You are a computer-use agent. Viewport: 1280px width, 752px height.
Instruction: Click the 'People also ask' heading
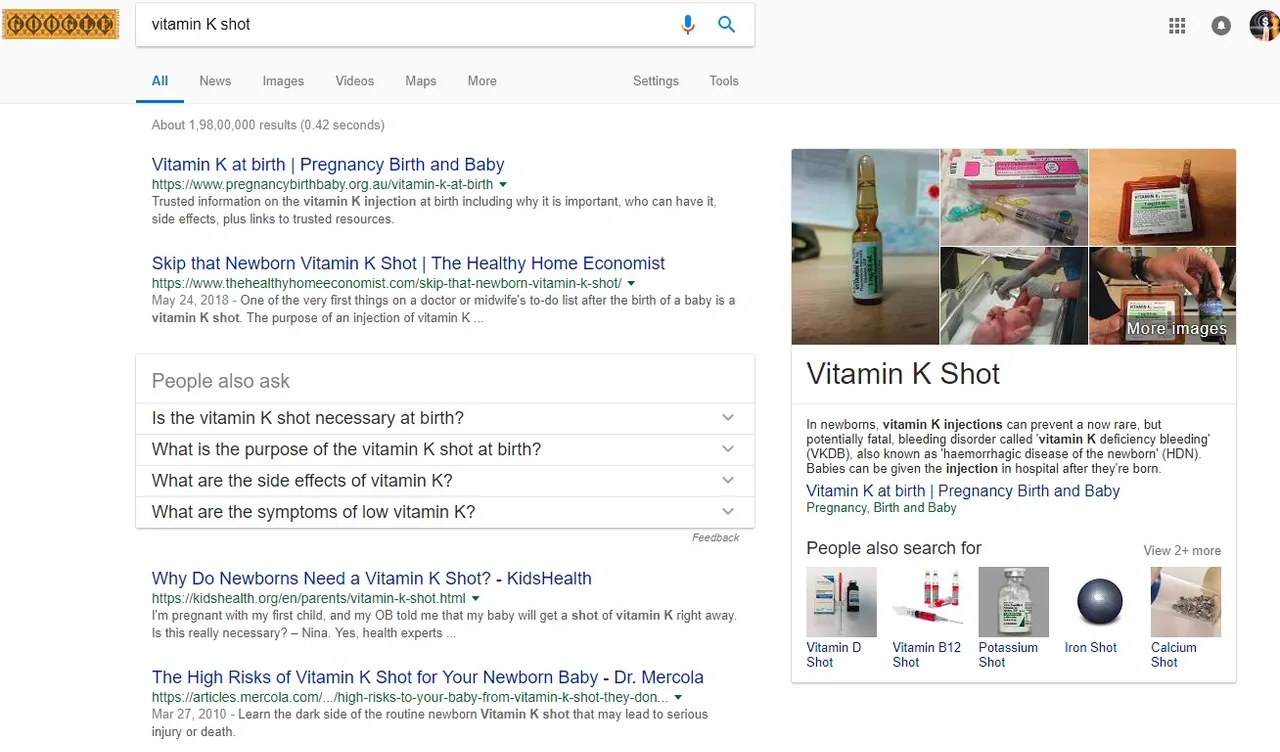pyautogui.click(x=221, y=381)
